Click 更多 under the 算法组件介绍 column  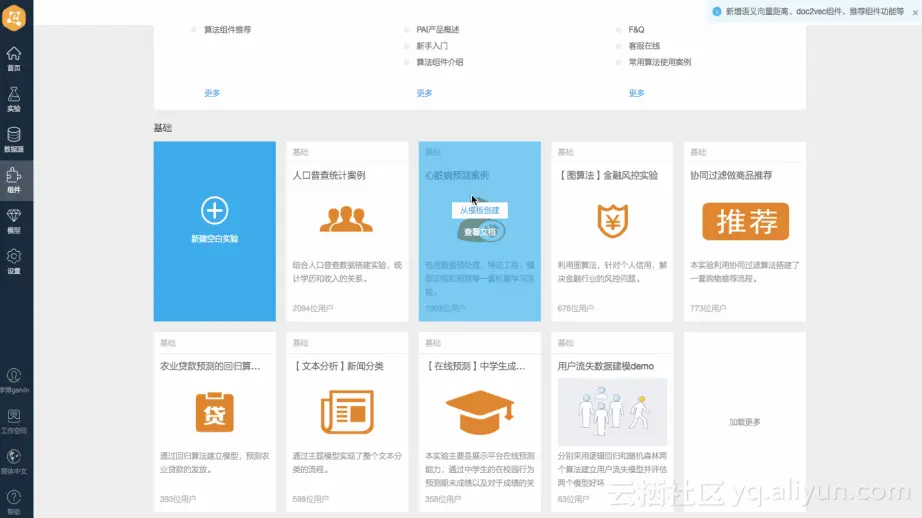pos(424,93)
